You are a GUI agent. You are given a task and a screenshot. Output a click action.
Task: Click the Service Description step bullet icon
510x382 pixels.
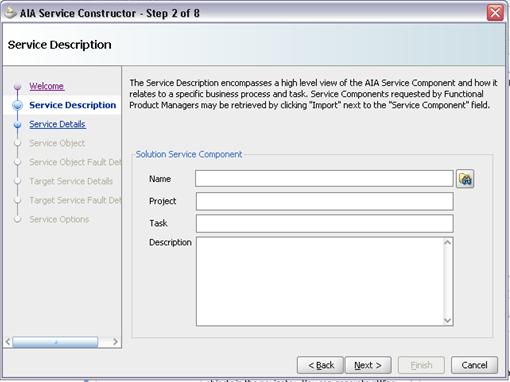[18, 105]
